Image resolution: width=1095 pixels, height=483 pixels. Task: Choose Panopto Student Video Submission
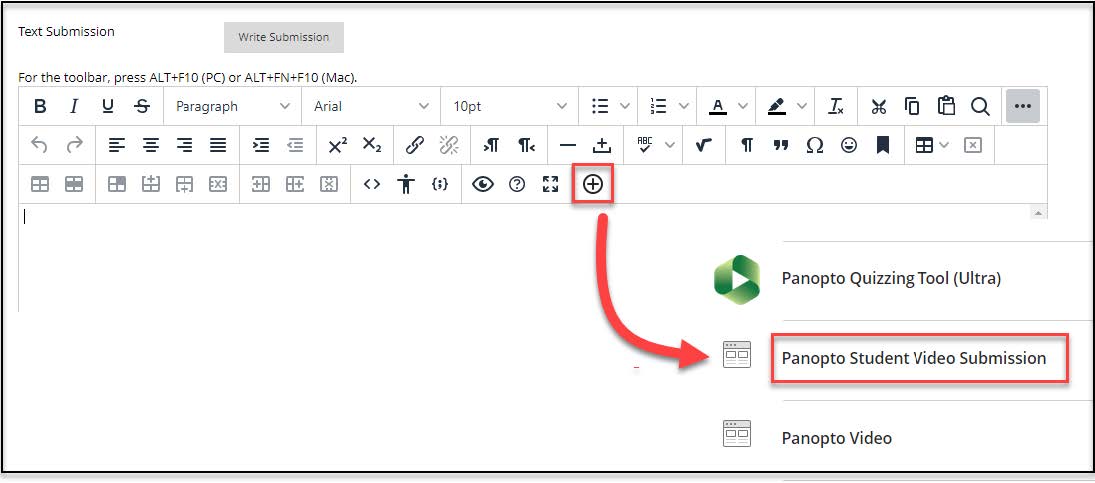[913, 358]
